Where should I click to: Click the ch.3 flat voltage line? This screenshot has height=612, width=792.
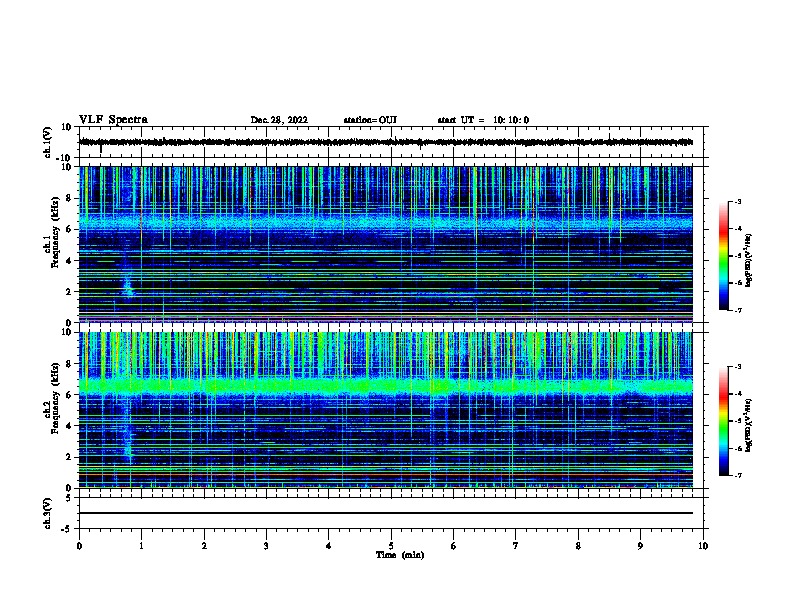point(386,513)
